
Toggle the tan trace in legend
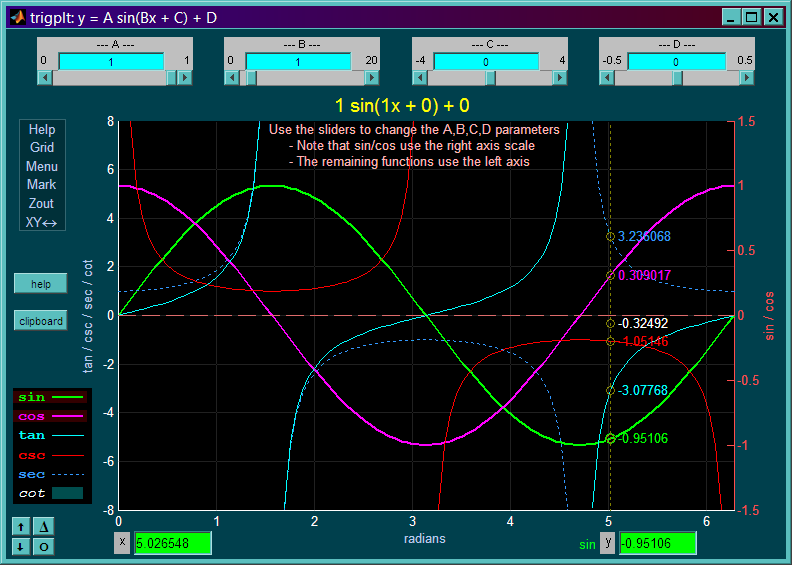[51, 435]
